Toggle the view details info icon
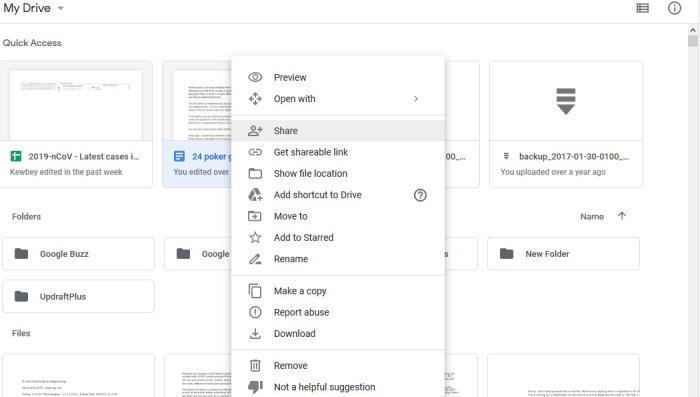700x397 pixels. pos(675,8)
